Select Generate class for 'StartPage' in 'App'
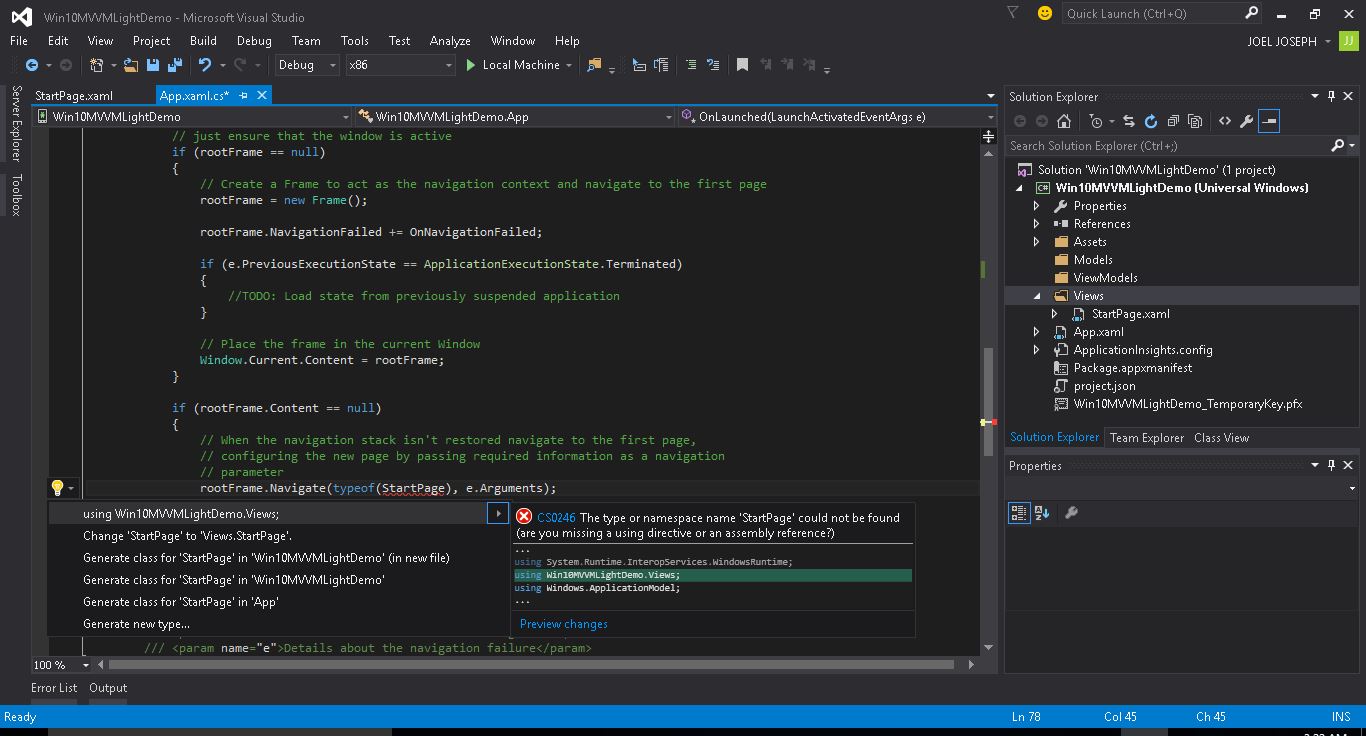This screenshot has width=1366, height=736. pyautogui.click(x=181, y=602)
